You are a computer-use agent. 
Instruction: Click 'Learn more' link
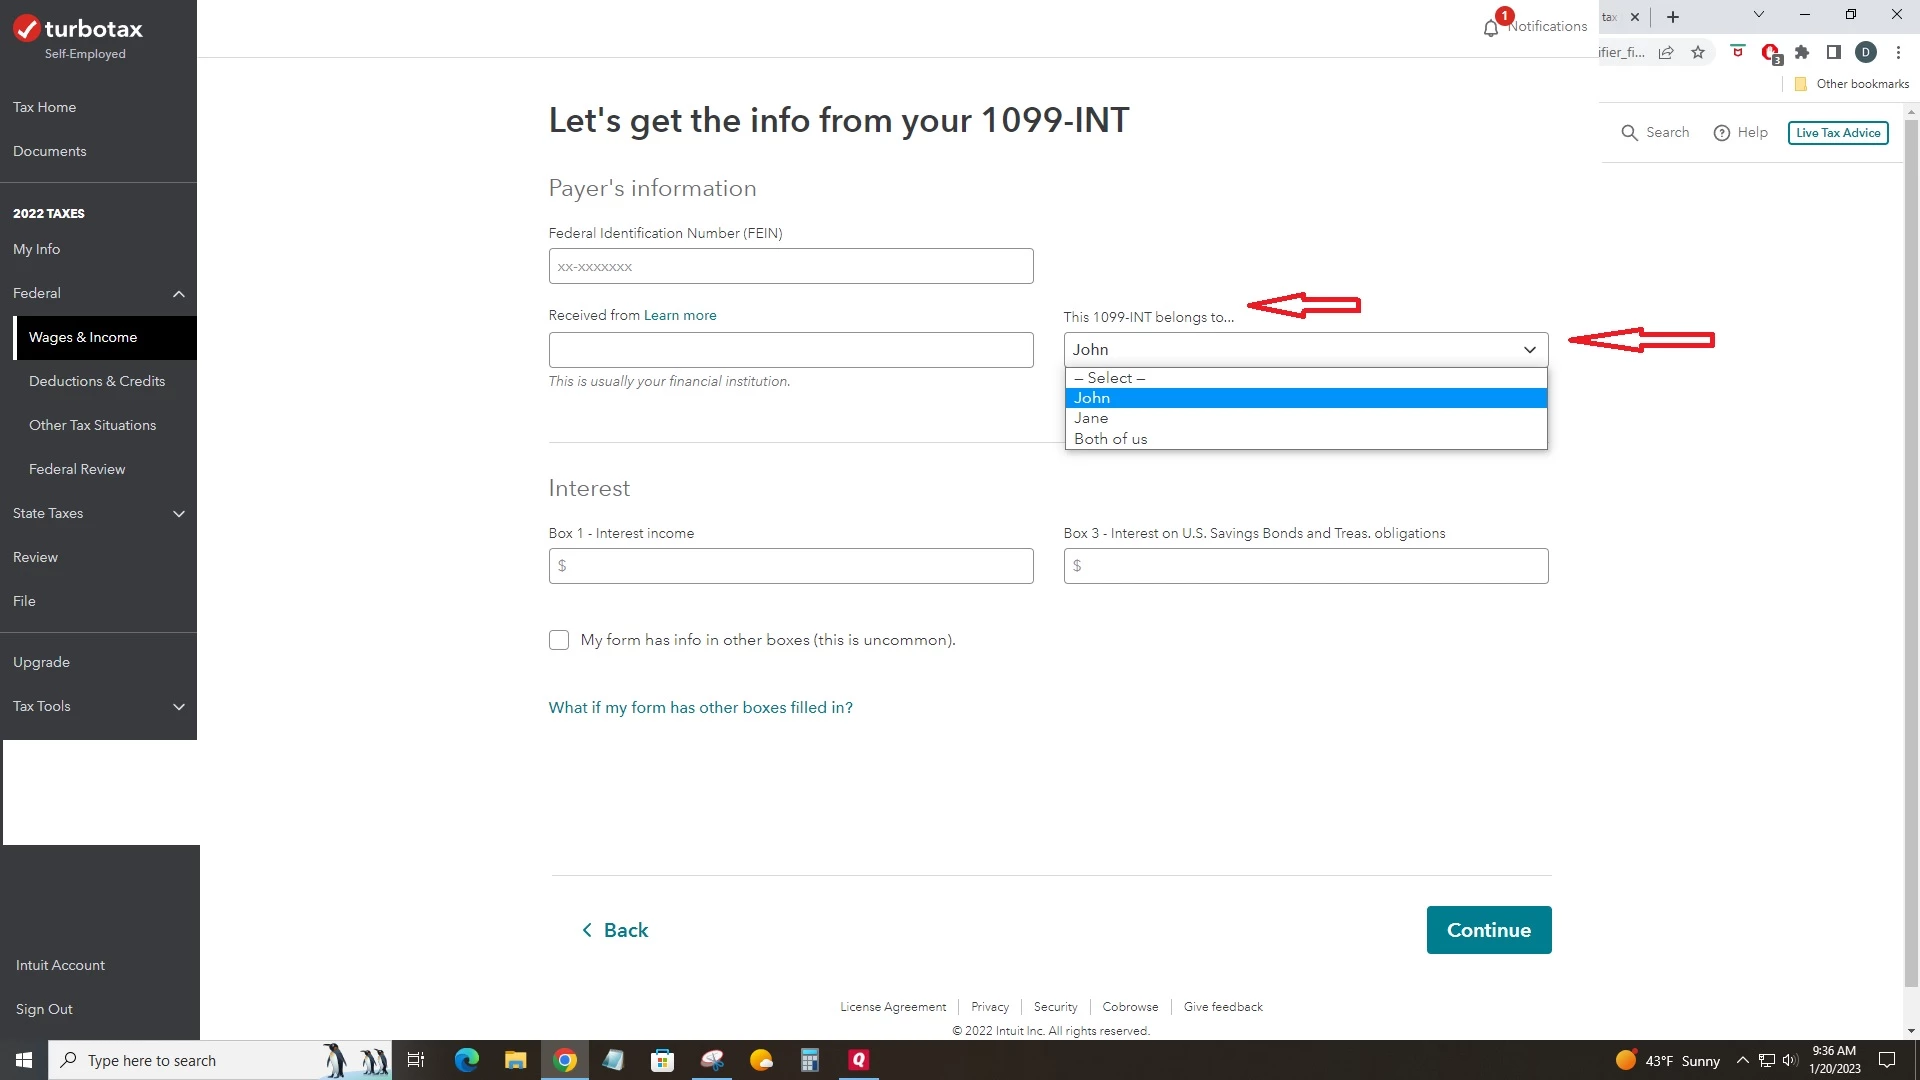(680, 315)
